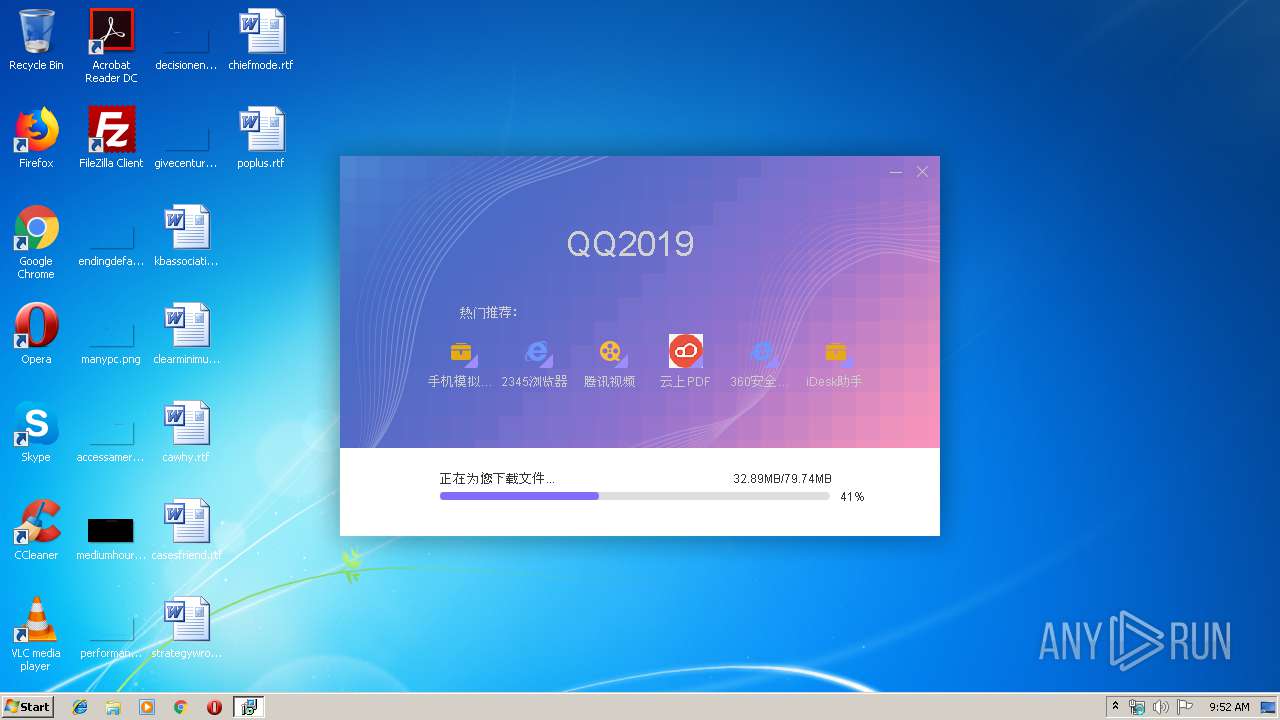Select the clearminimu... document file
The width and height of the screenshot is (1280, 720).
point(186,334)
